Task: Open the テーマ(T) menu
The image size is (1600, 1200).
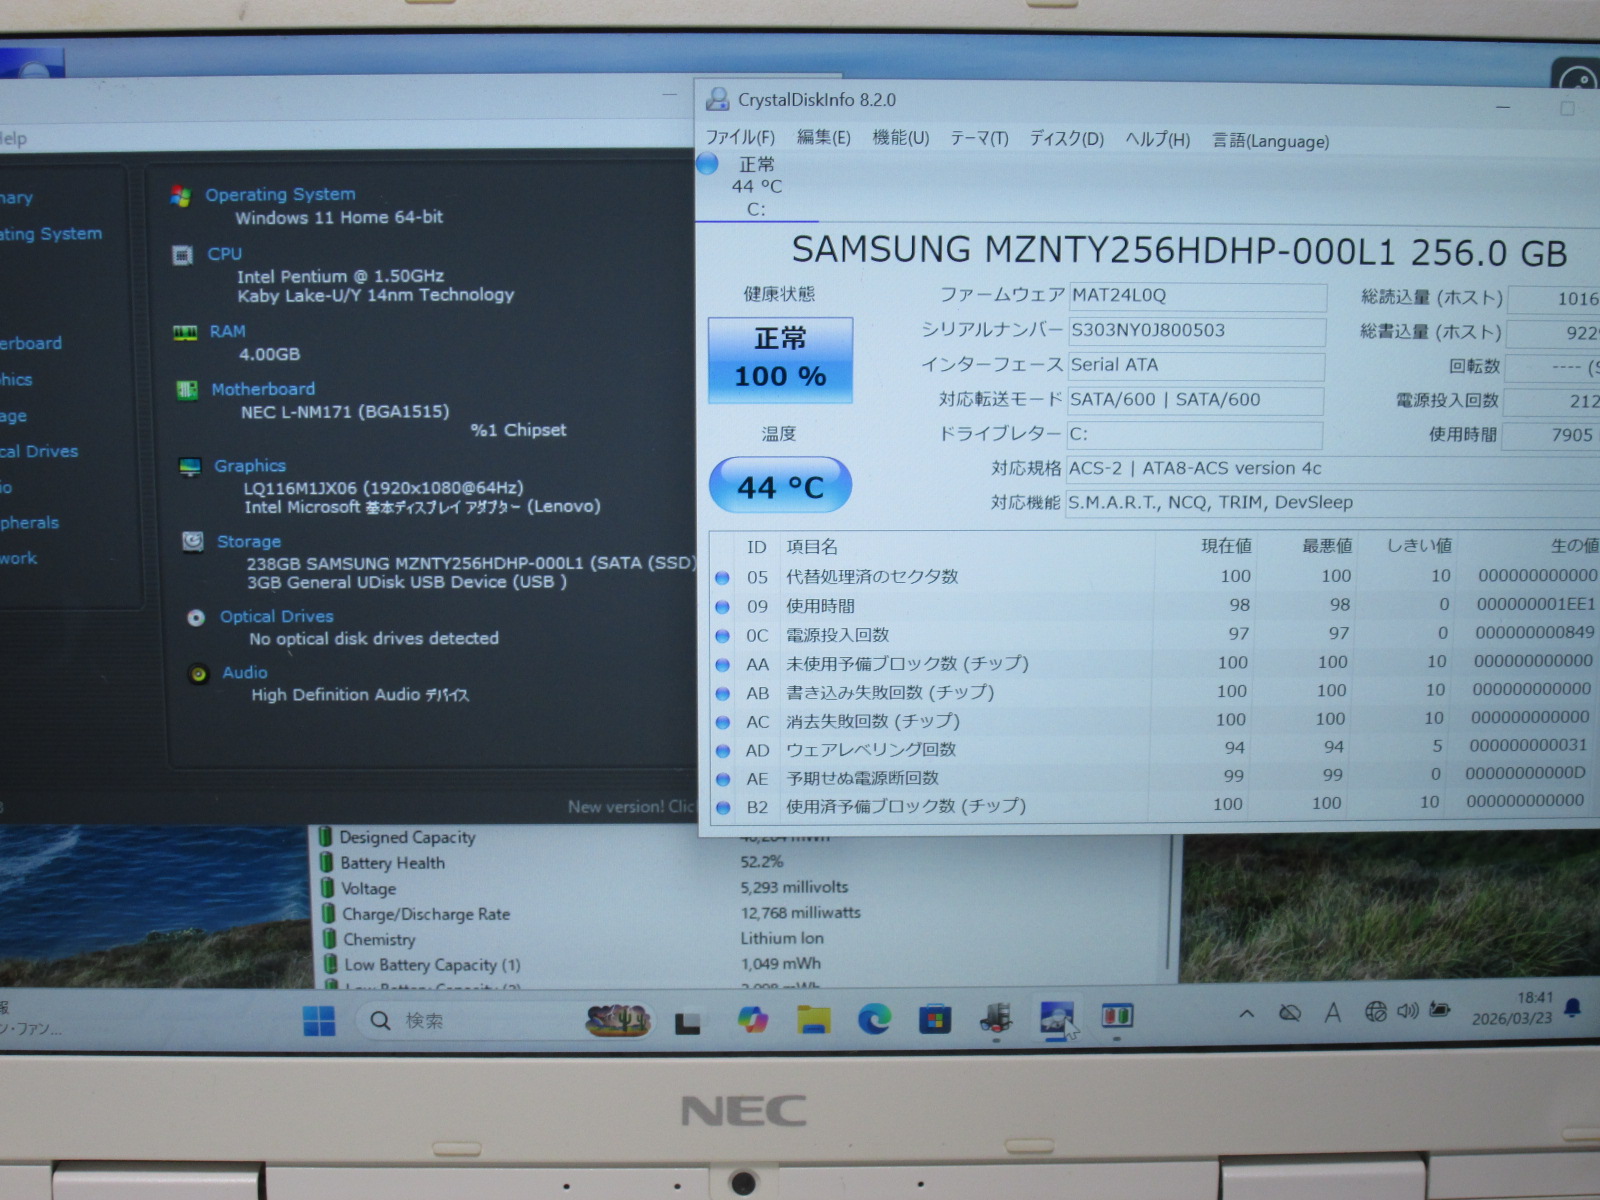Action: pyautogui.click(x=979, y=139)
